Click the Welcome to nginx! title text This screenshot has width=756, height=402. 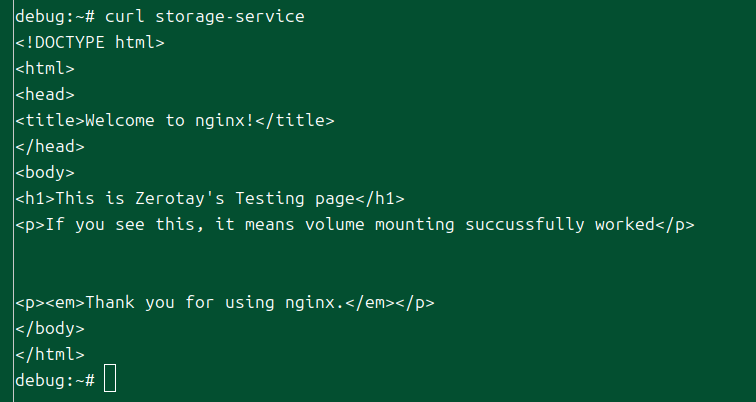165,121
